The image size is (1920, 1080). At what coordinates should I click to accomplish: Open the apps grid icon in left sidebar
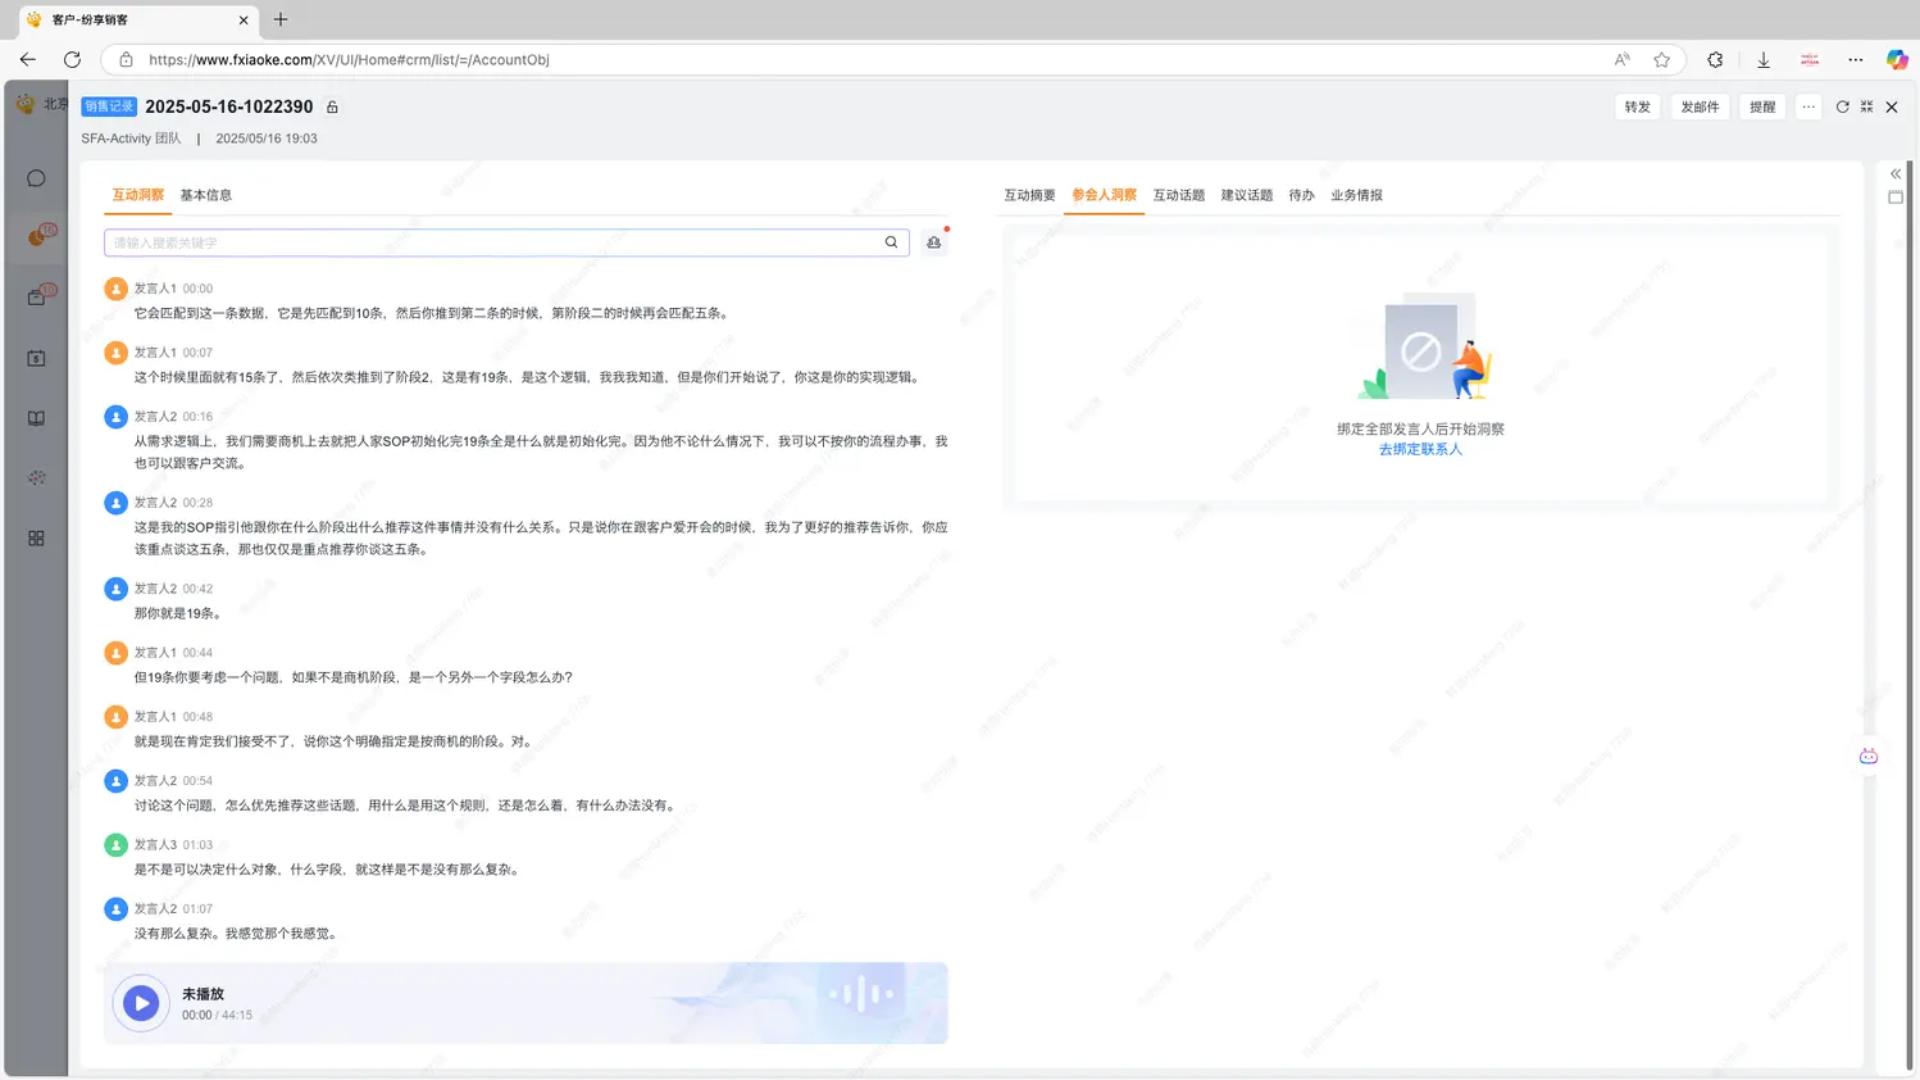pyautogui.click(x=36, y=539)
